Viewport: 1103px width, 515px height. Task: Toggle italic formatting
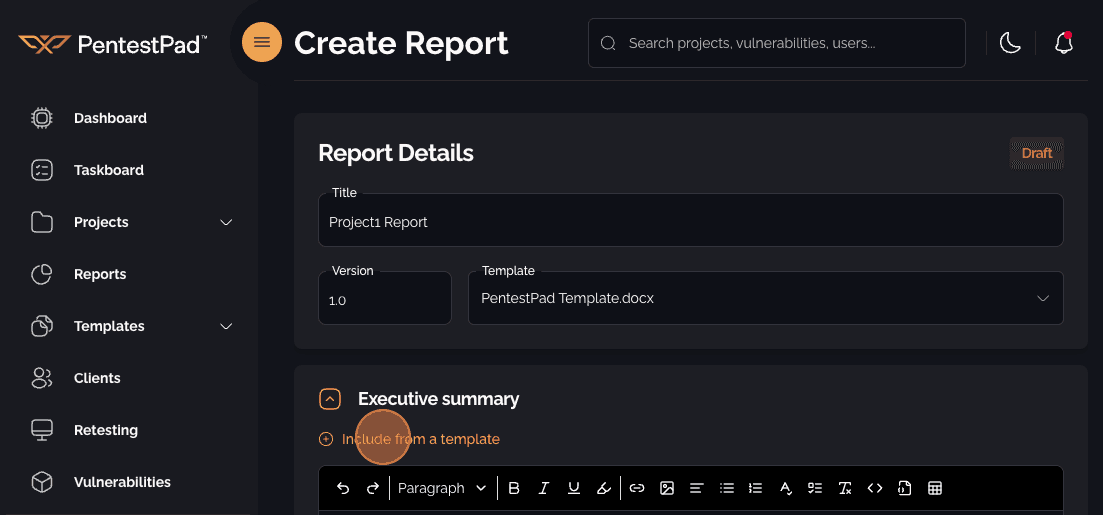tap(544, 488)
